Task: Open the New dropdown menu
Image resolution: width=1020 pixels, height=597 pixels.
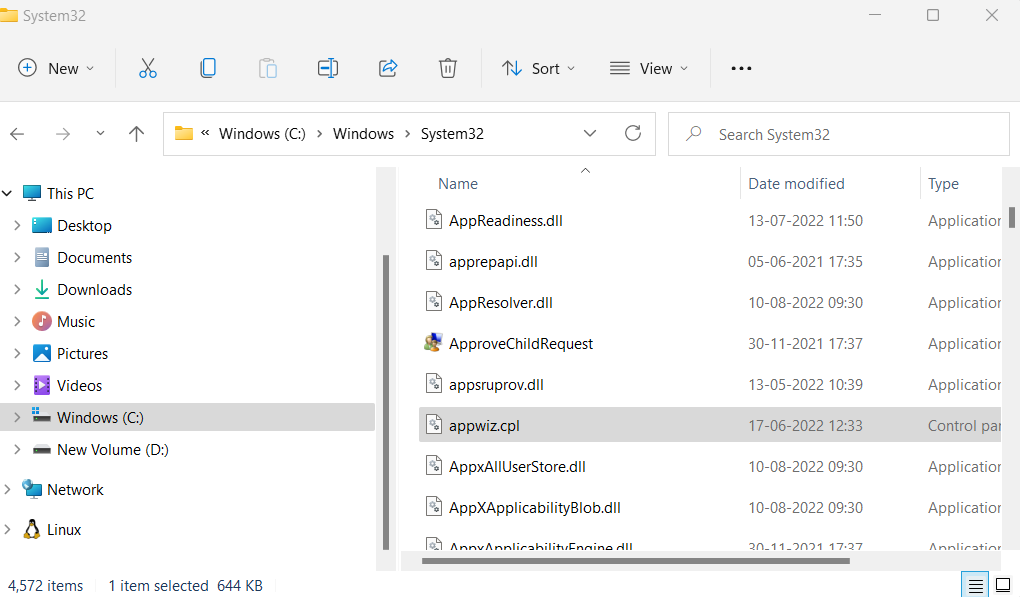Action: 56,68
